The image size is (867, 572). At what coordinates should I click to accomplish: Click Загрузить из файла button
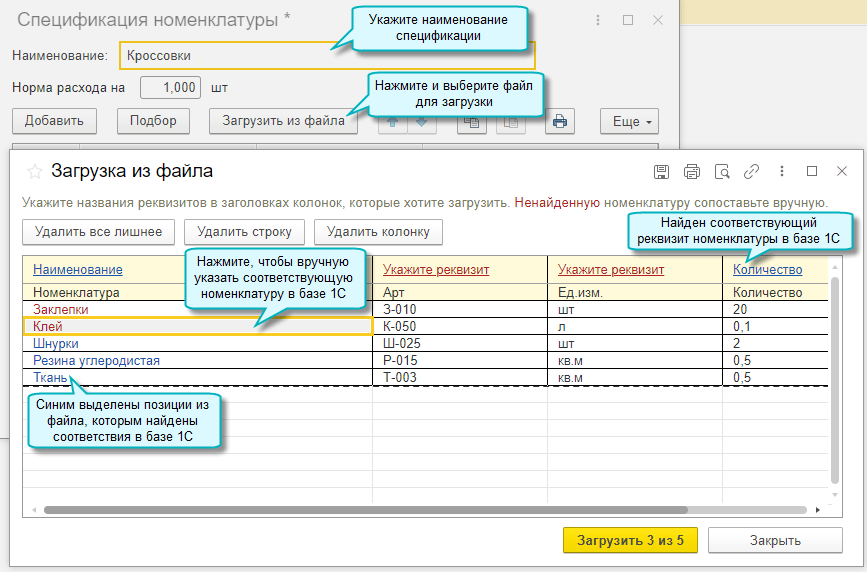click(x=283, y=121)
